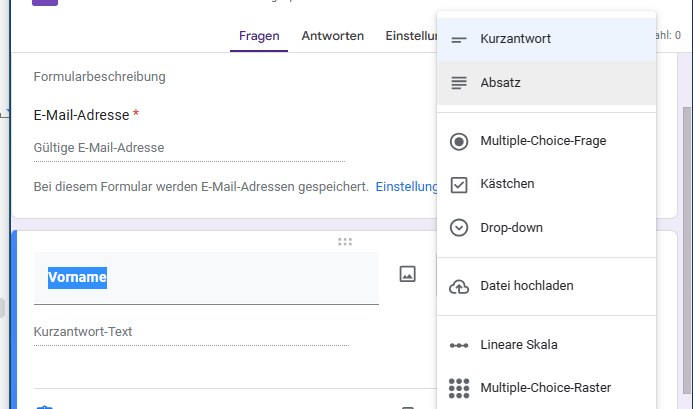Click the Formularbeschreibung description field
693x409 pixels.
[x=100, y=77]
